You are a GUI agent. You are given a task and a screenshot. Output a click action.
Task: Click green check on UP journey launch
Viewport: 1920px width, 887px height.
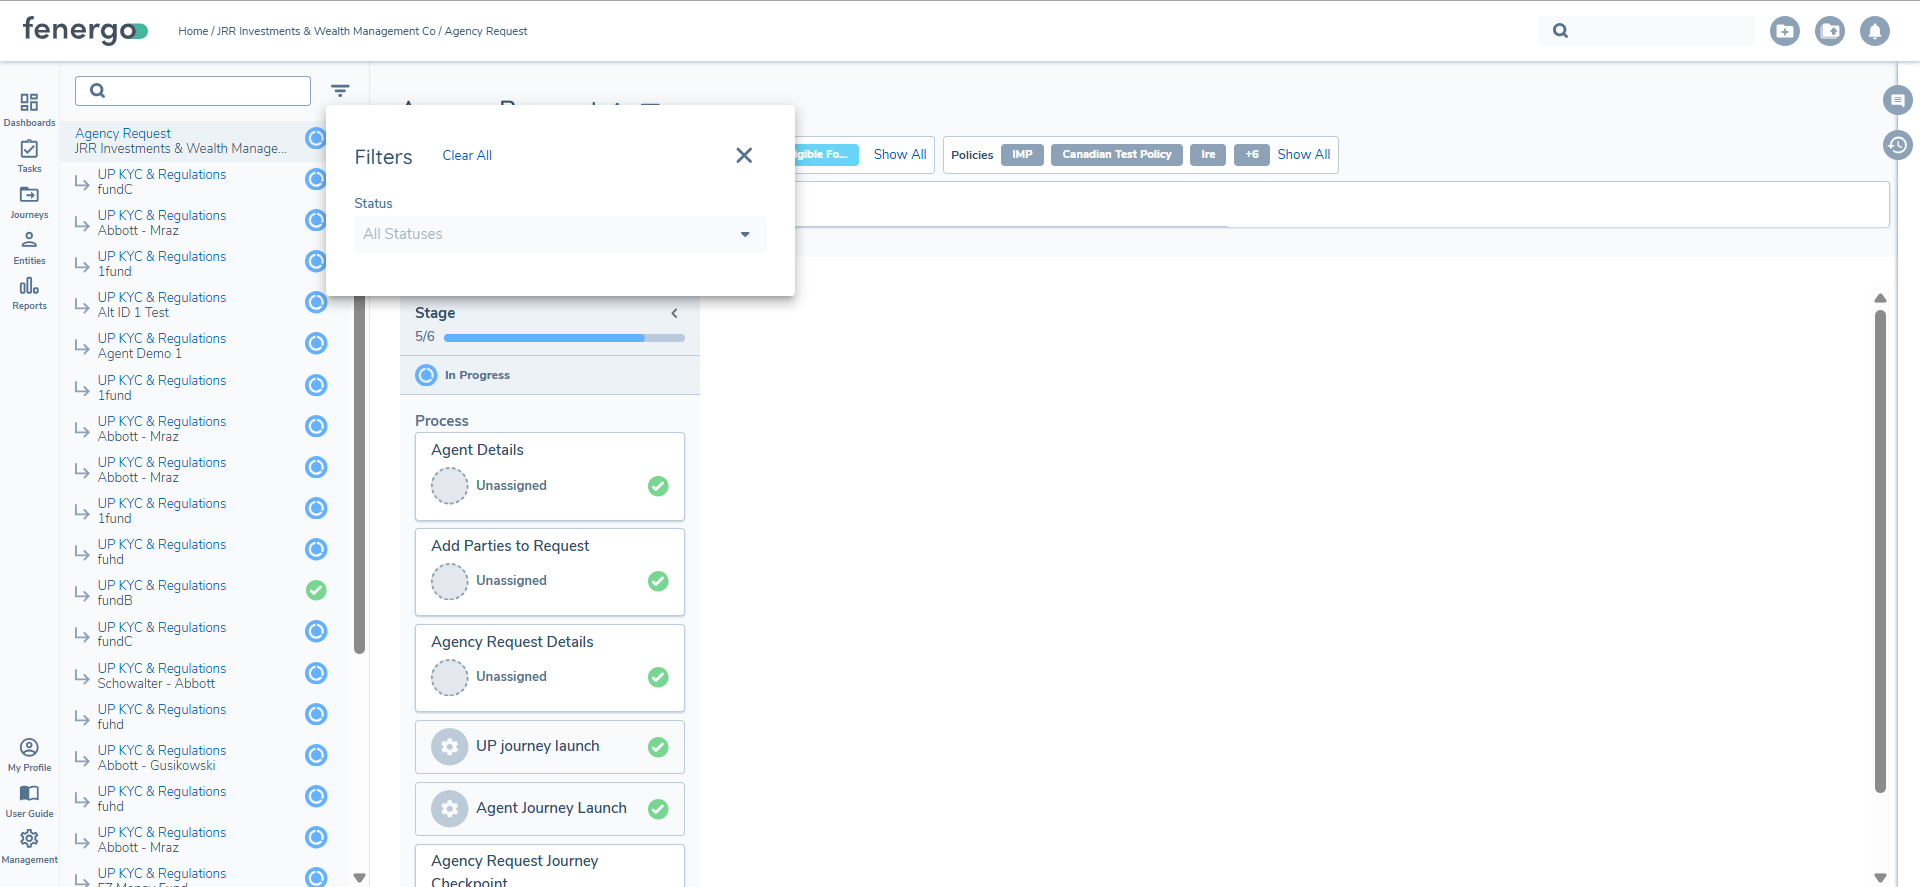(658, 747)
